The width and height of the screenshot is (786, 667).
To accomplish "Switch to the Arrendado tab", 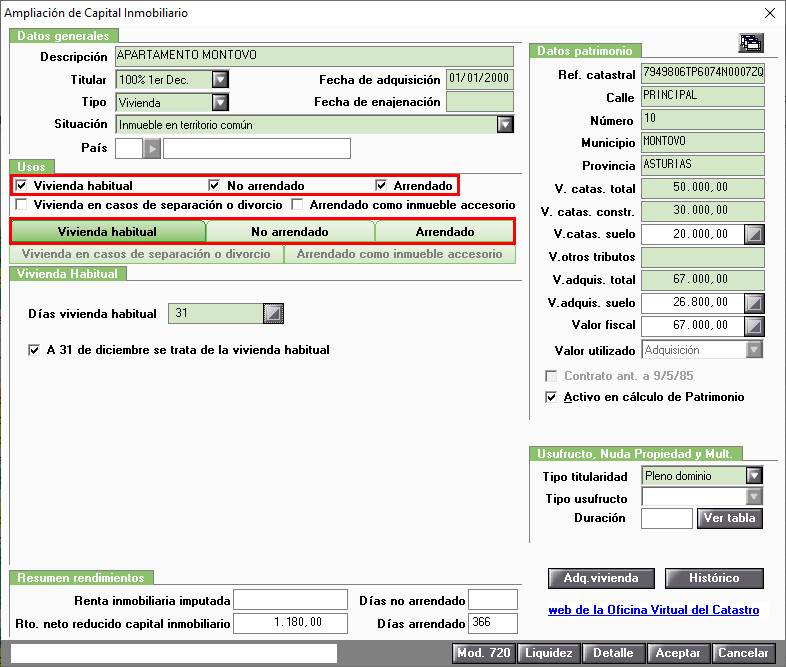I will [x=445, y=232].
